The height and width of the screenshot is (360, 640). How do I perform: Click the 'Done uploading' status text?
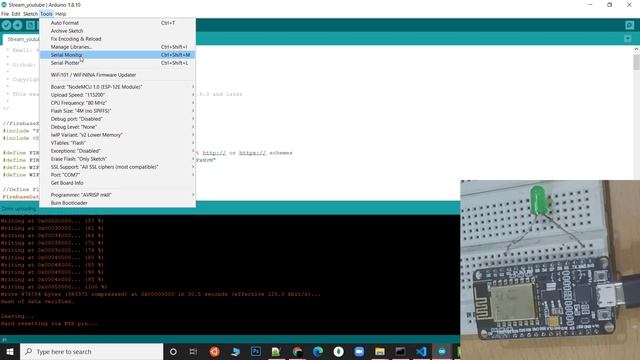pyautogui.click(x=19, y=209)
